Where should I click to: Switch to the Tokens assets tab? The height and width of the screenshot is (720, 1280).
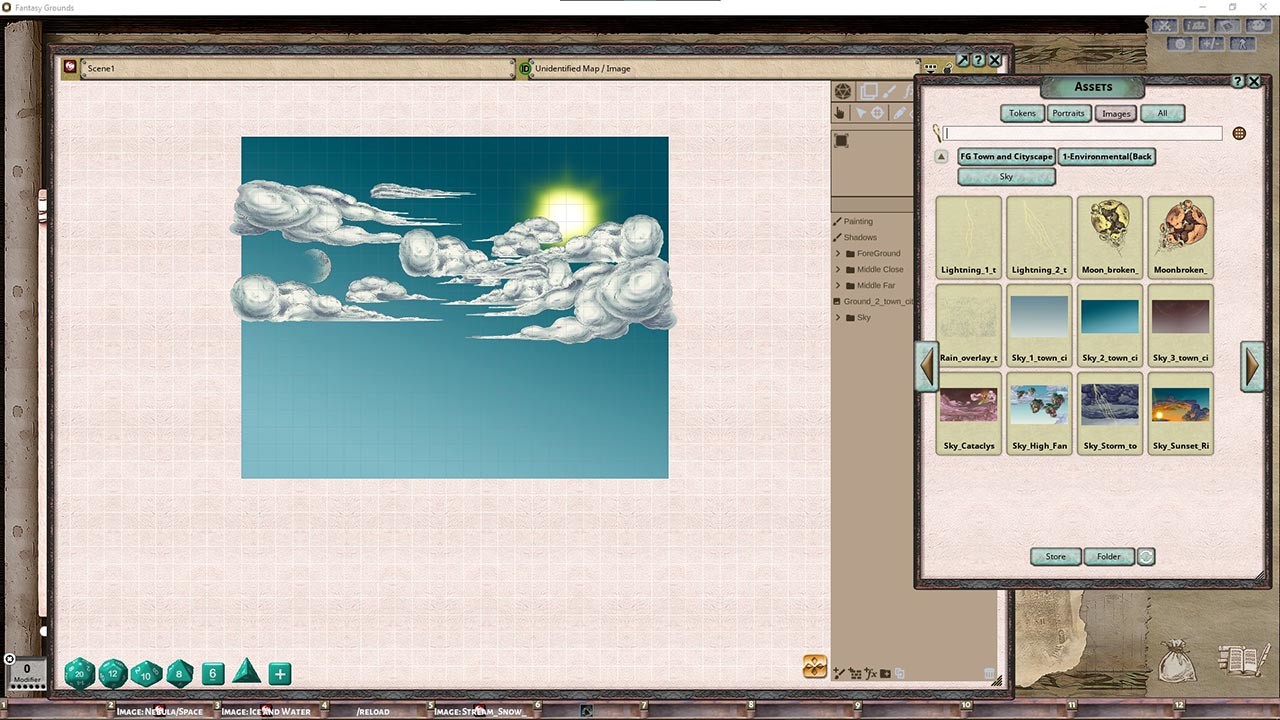pyautogui.click(x=1022, y=113)
